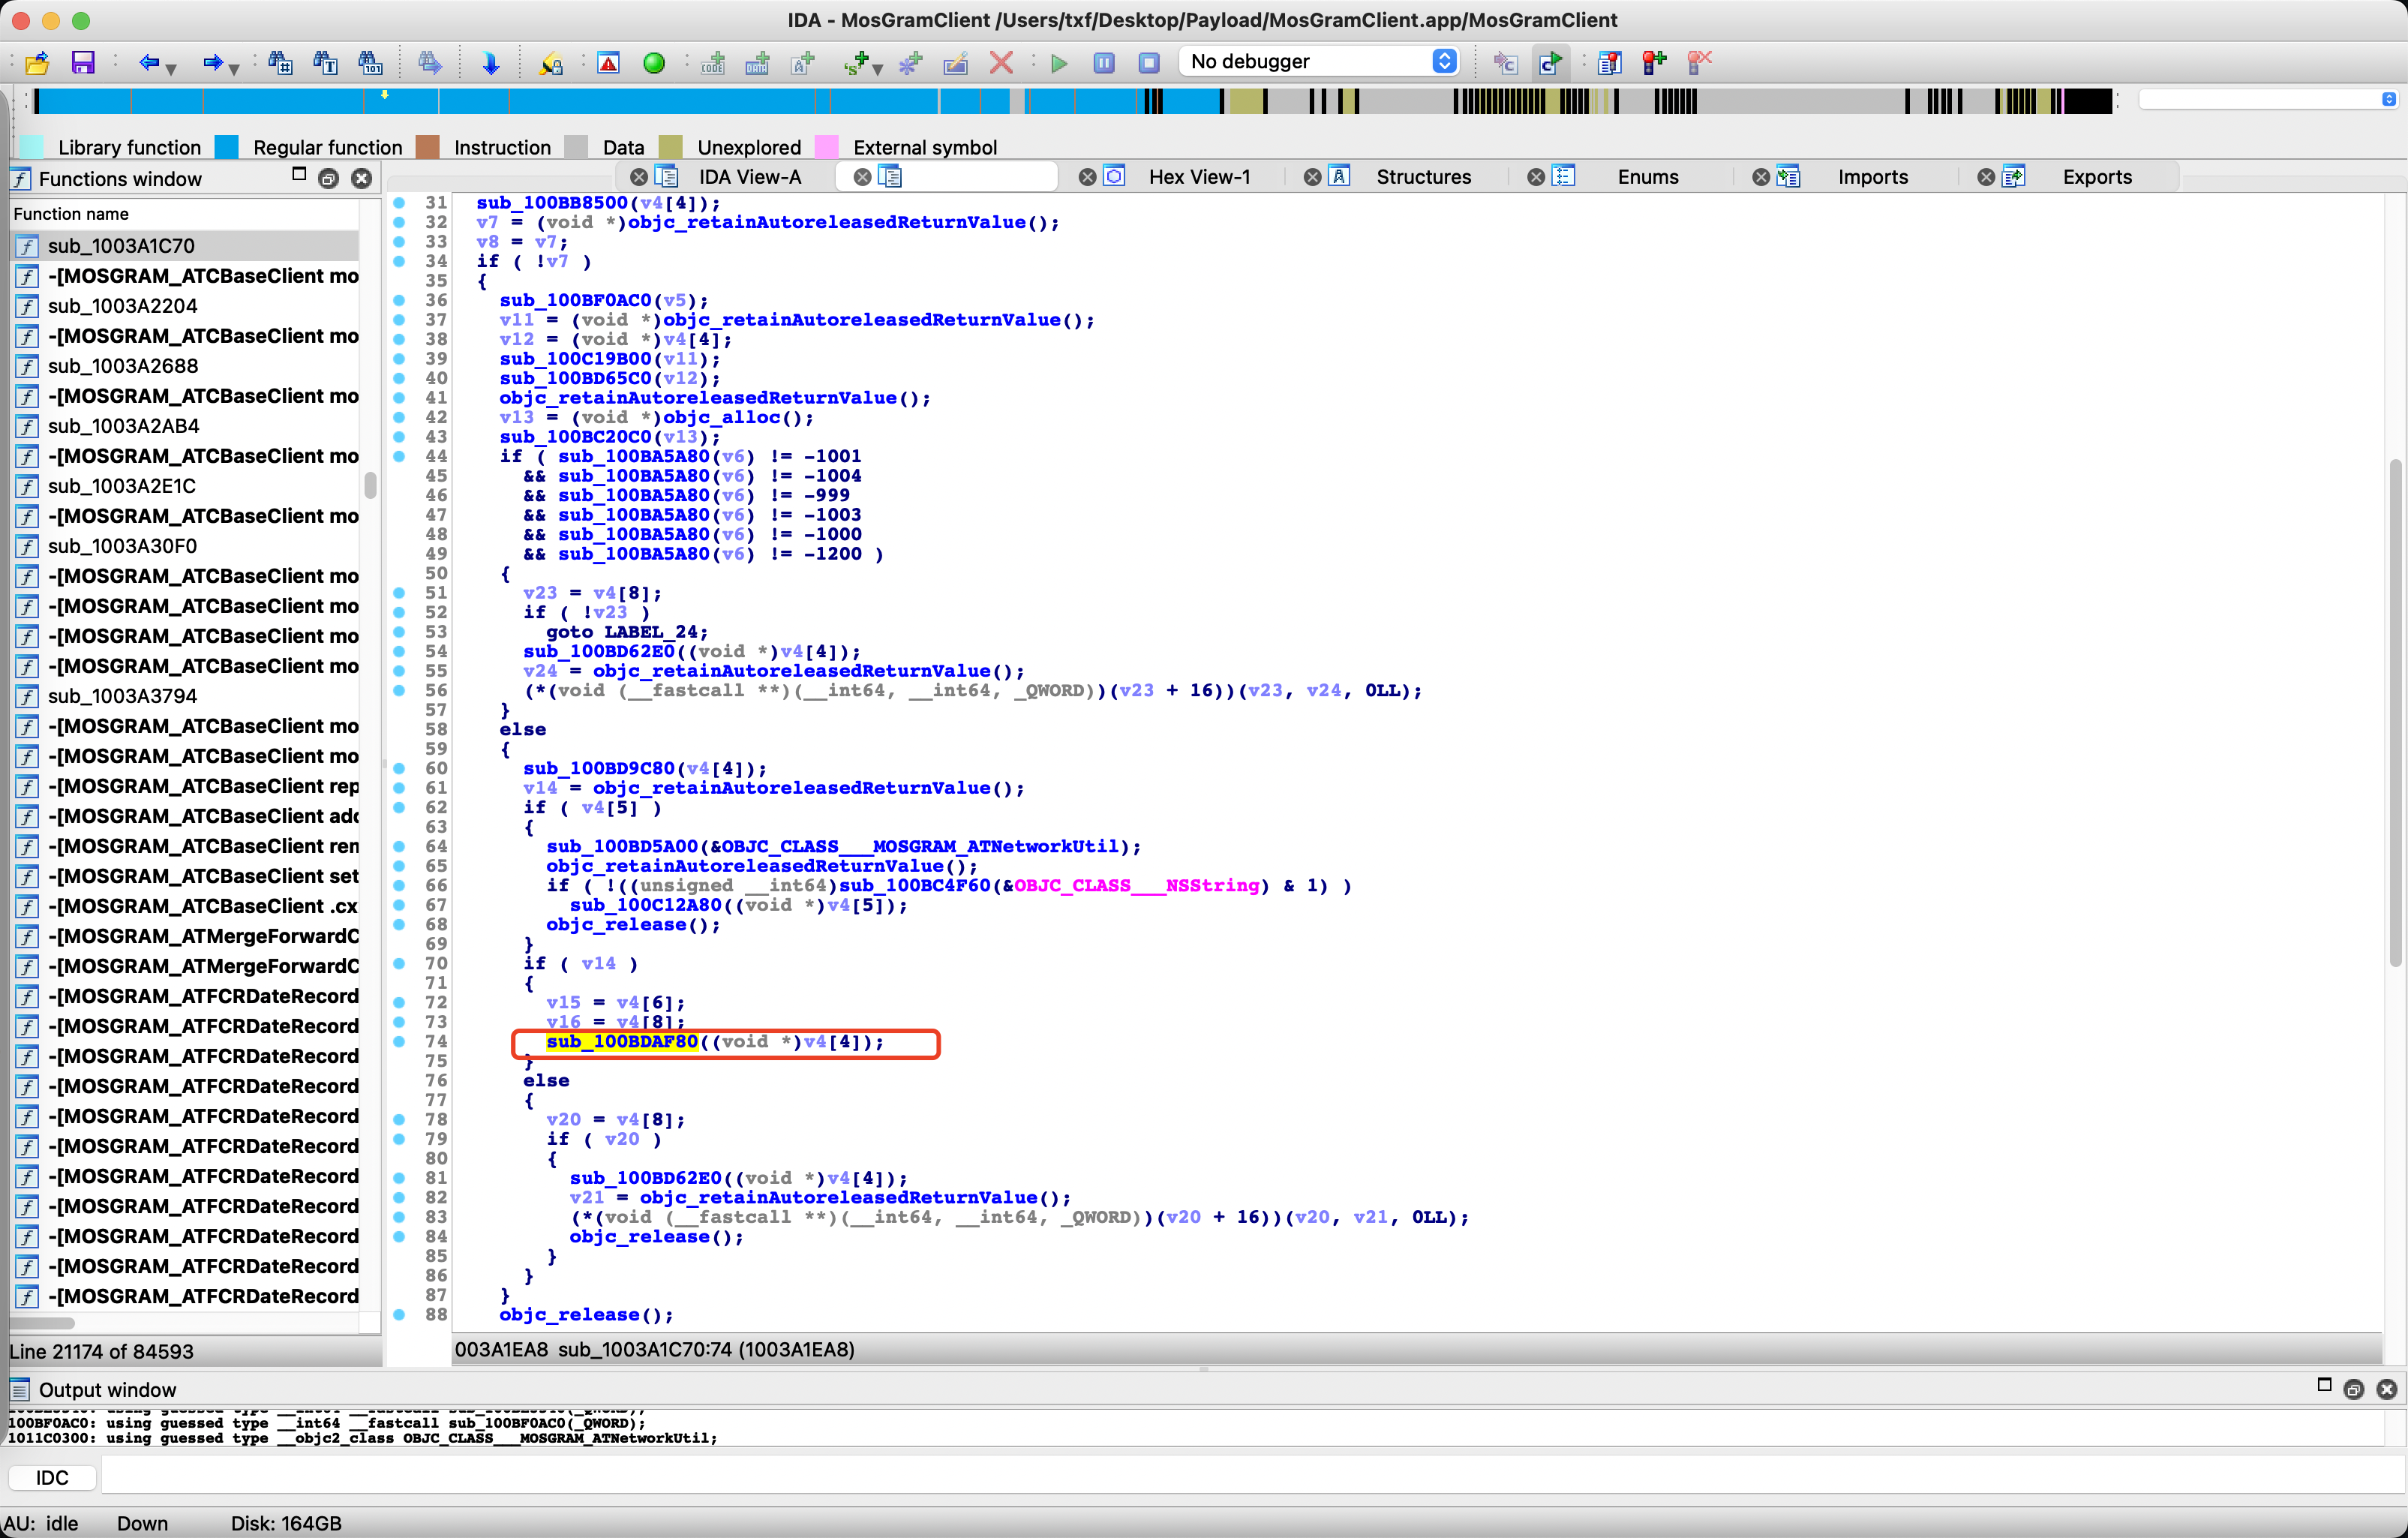This screenshot has height=1538, width=2408.
Task: Open the dropdown next to 's+' icon
Action: point(878,69)
